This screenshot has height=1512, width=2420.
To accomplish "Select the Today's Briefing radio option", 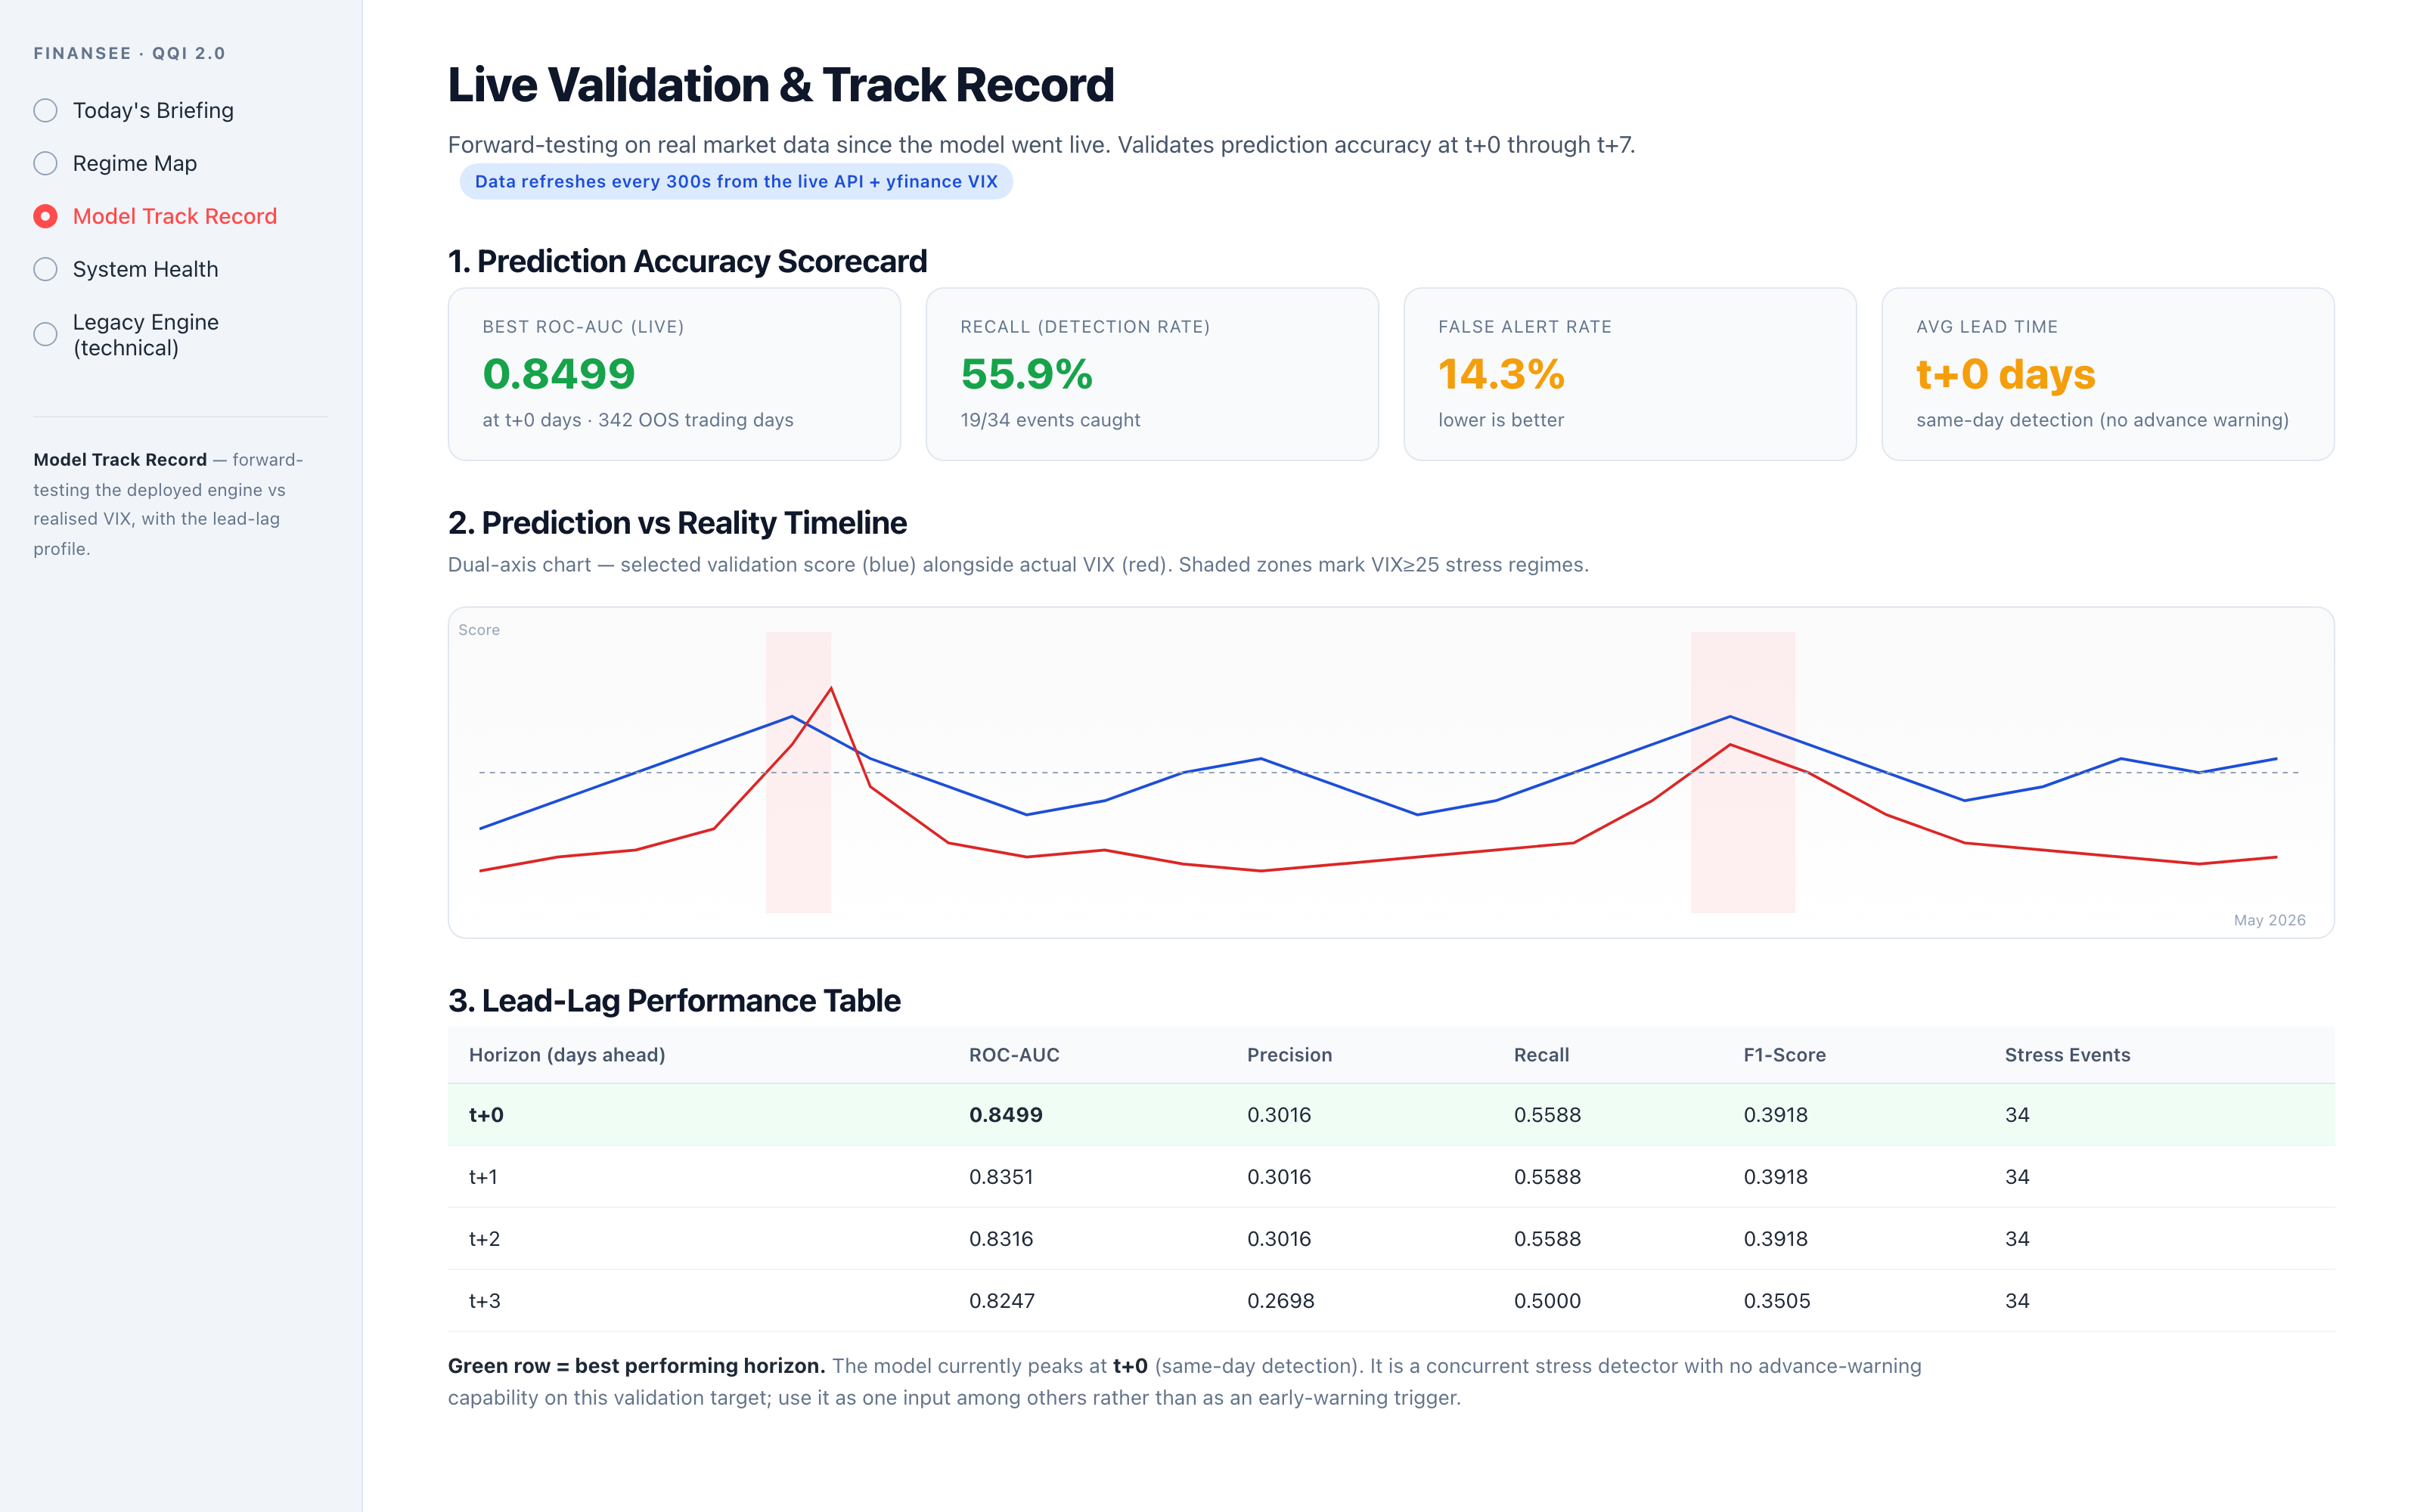I will point(45,110).
